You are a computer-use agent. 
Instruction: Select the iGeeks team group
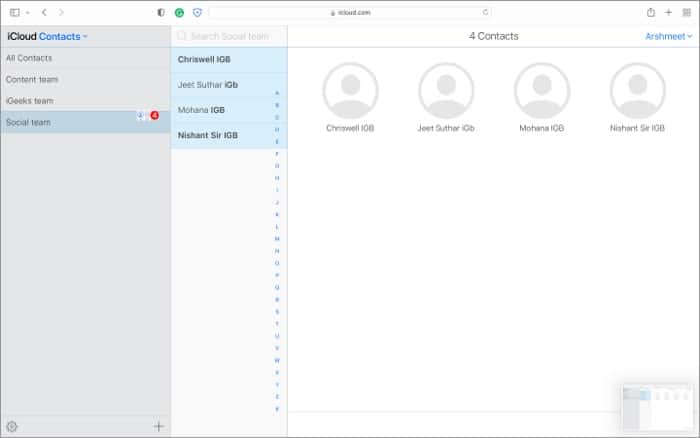[x=85, y=101]
